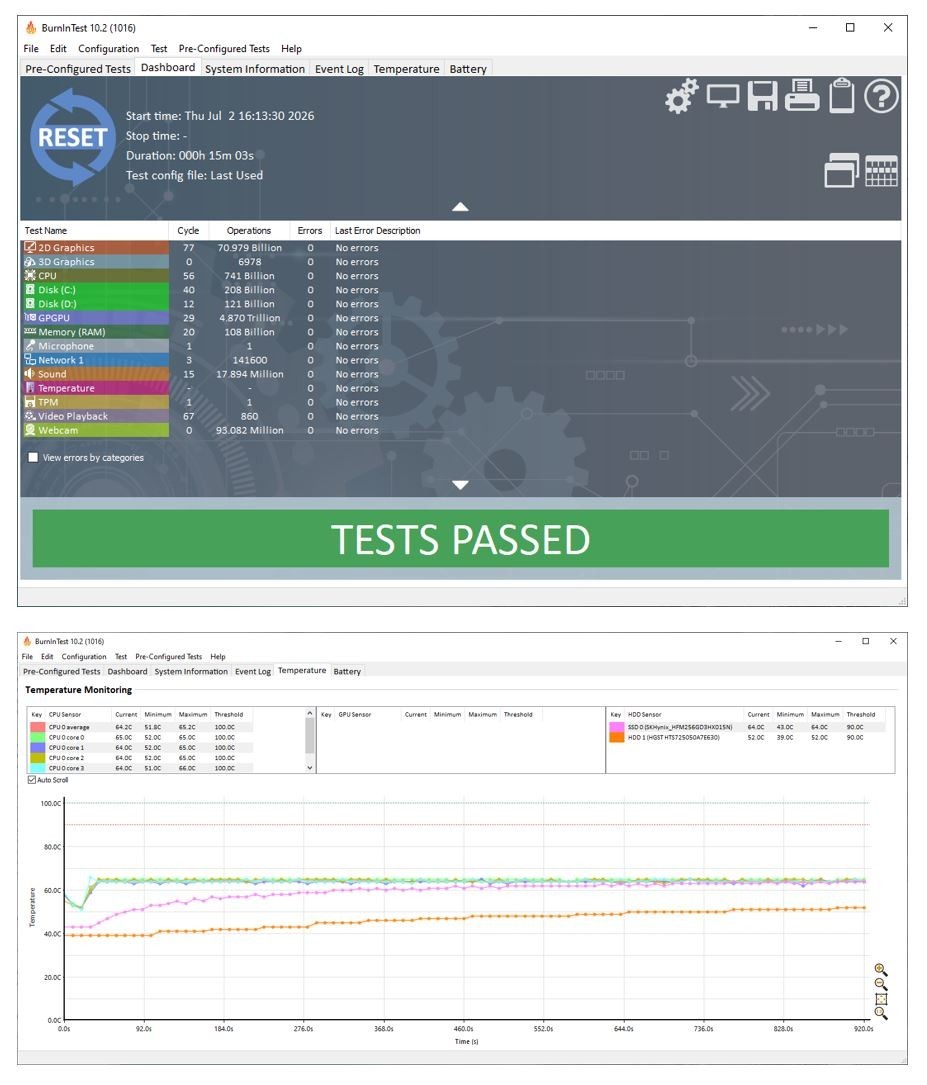Click the Cycle column header
The height and width of the screenshot is (1085, 927).
[188, 230]
